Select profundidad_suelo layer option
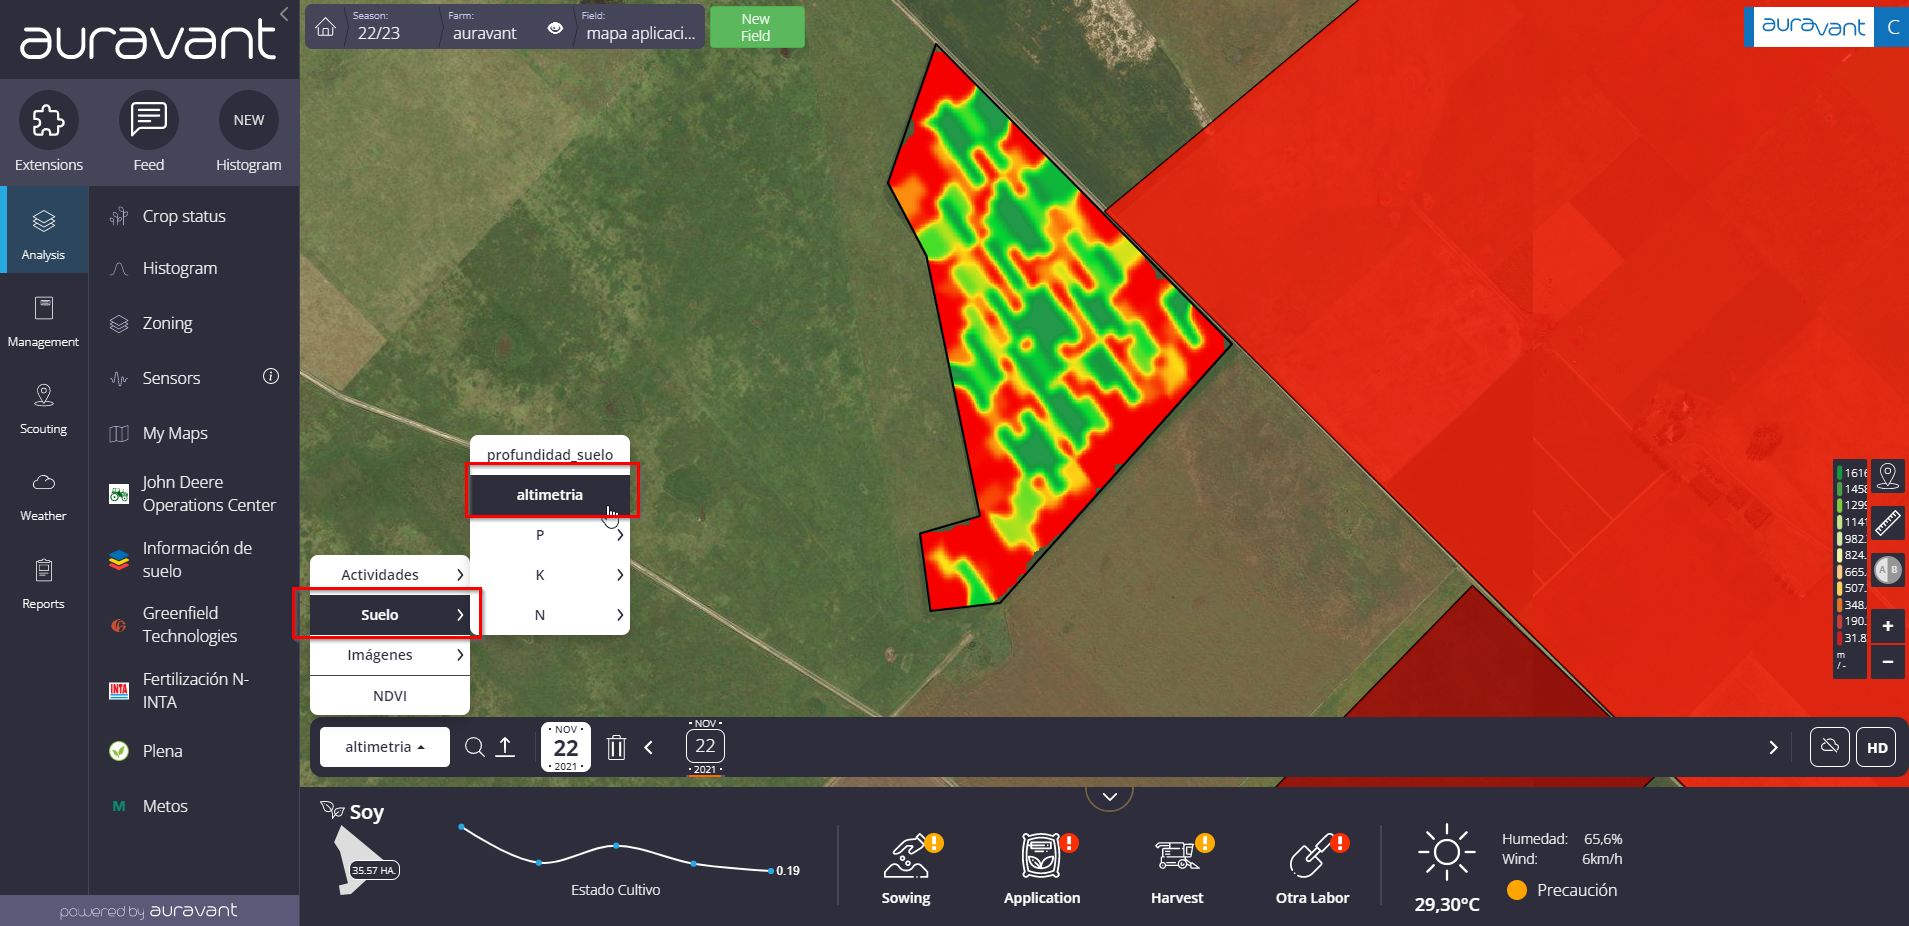Image resolution: width=1909 pixels, height=926 pixels. click(550, 454)
